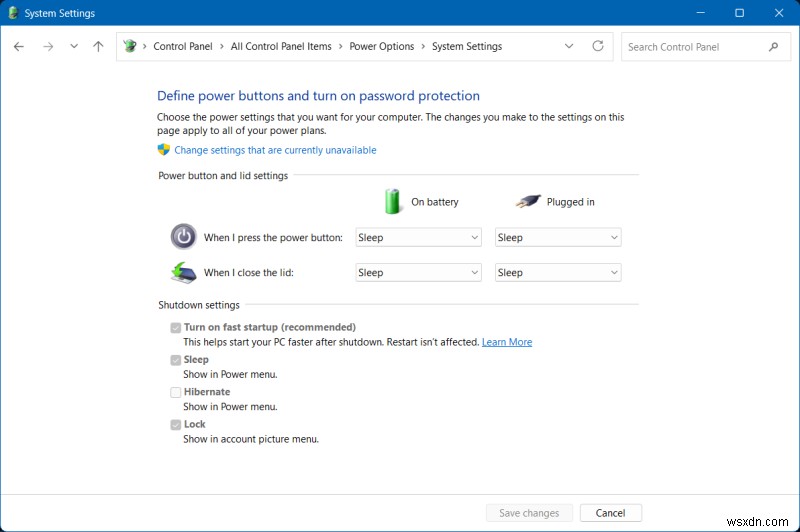The image size is (800, 532).
Task: Click the Power button and lid settings label
Action: pos(223,175)
